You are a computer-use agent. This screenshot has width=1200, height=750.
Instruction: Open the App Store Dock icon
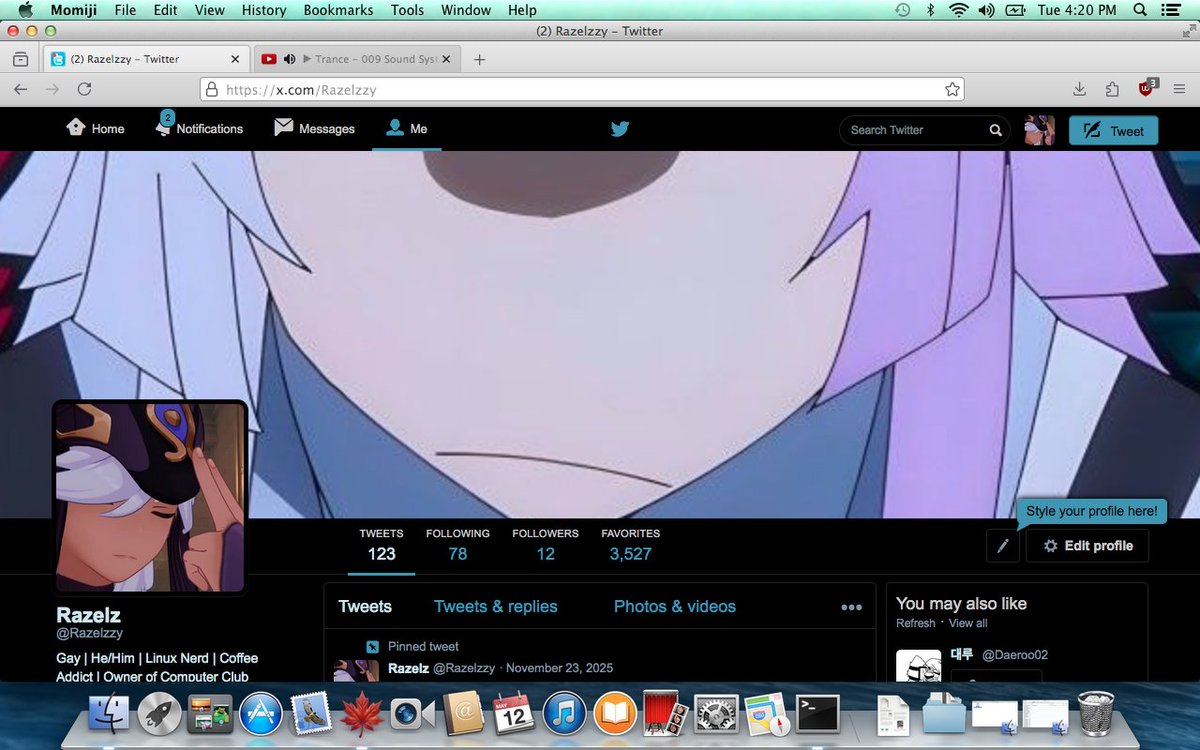click(x=261, y=714)
